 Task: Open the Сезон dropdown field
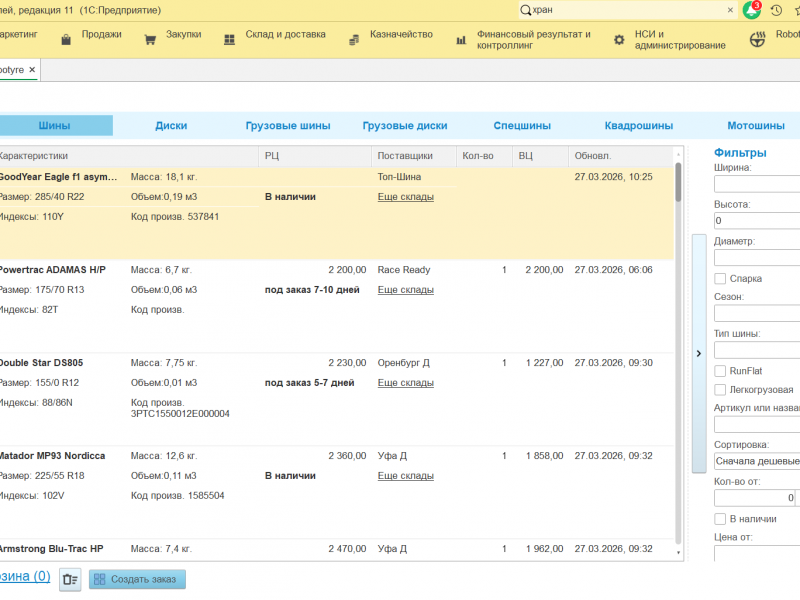pyautogui.click(x=757, y=313)
